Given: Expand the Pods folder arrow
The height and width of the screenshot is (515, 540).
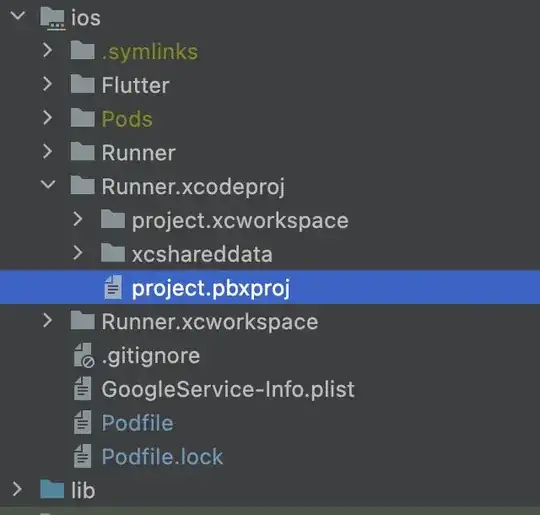Looking at the screenshot, I should (x=48, y=117).
